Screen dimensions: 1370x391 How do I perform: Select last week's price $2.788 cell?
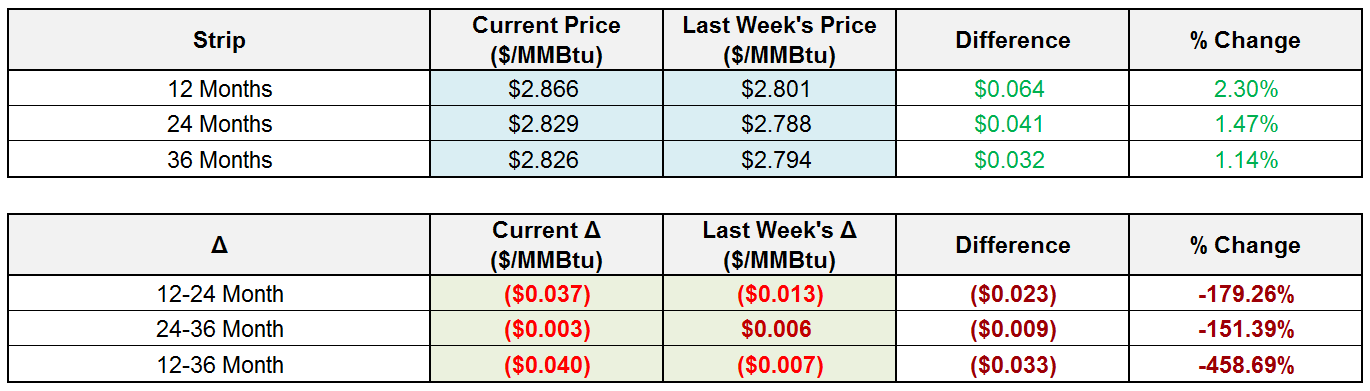tap(779, 124)
